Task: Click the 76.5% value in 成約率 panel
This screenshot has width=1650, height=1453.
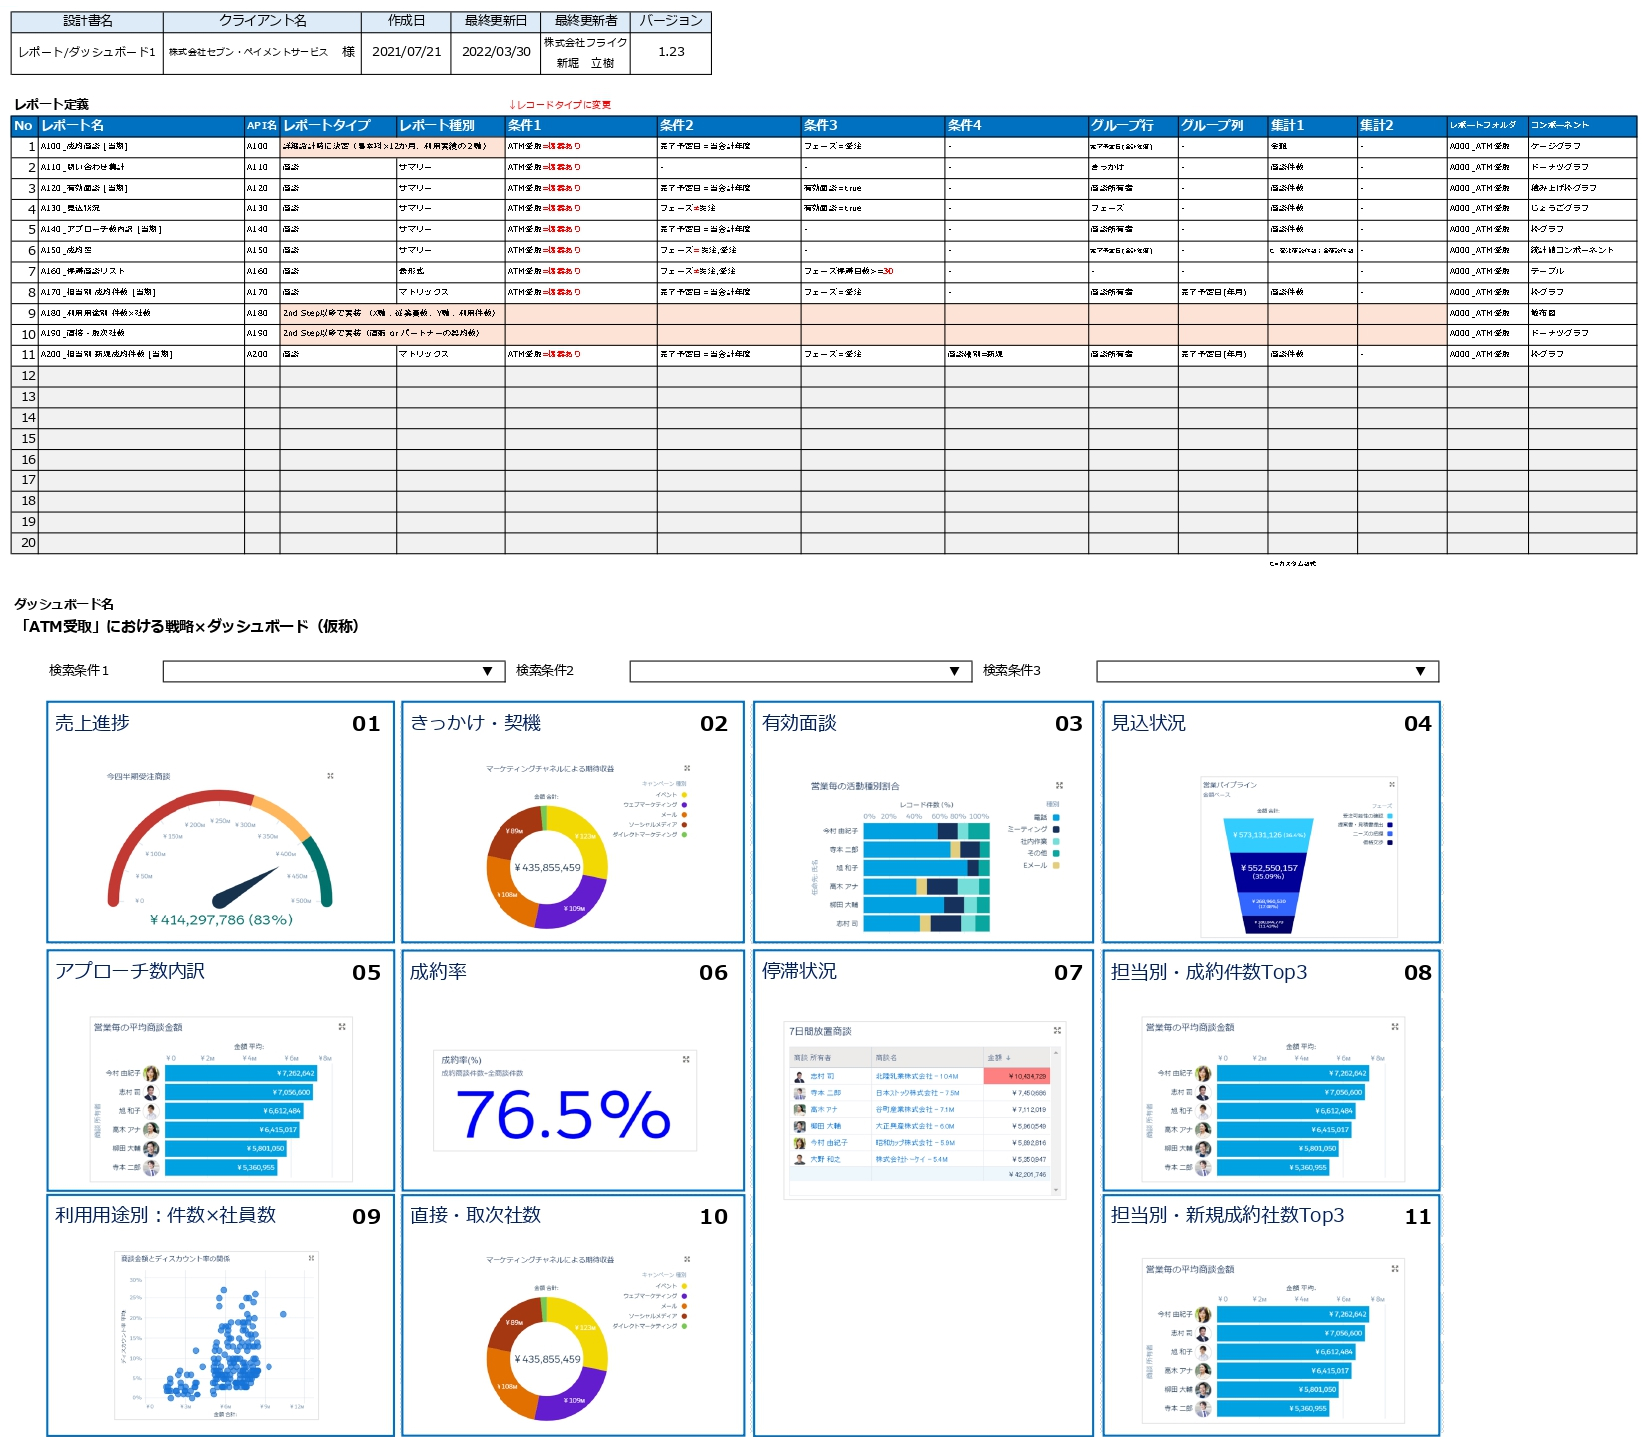Action: (x=563, y=1115)
